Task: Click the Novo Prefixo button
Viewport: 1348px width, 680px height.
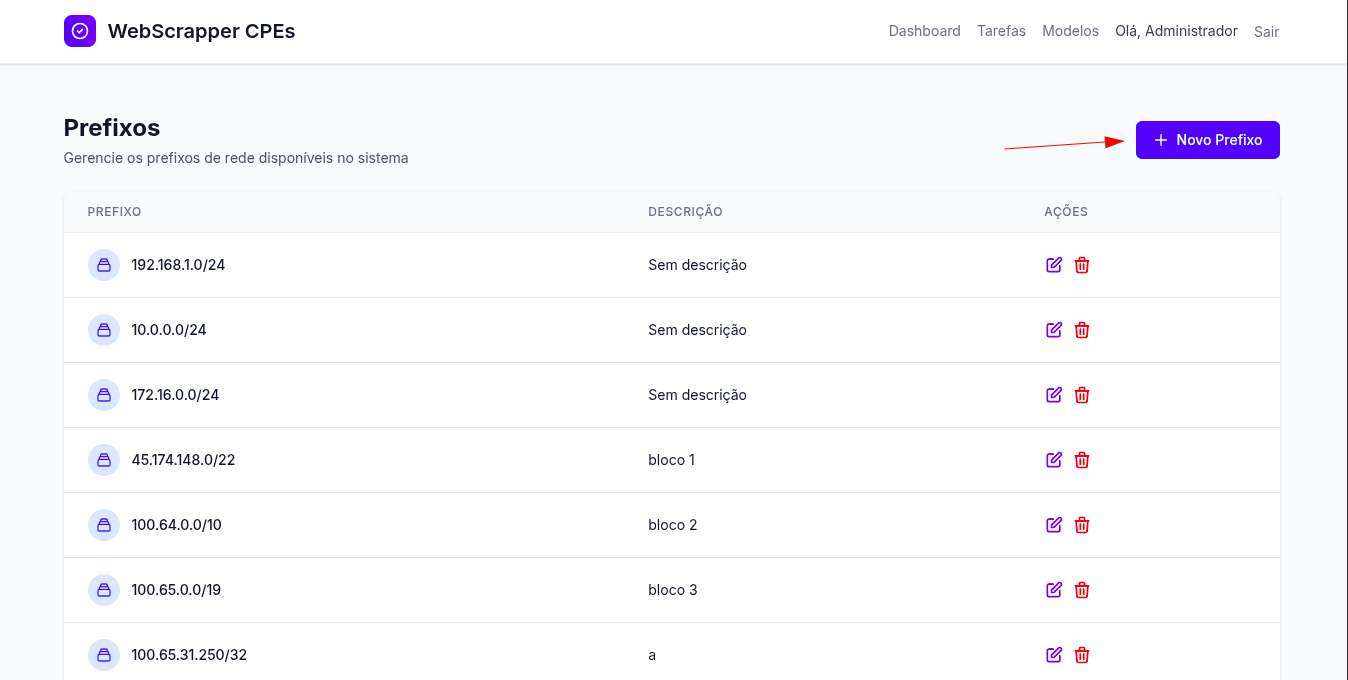Action: [x=1207, y=140]
